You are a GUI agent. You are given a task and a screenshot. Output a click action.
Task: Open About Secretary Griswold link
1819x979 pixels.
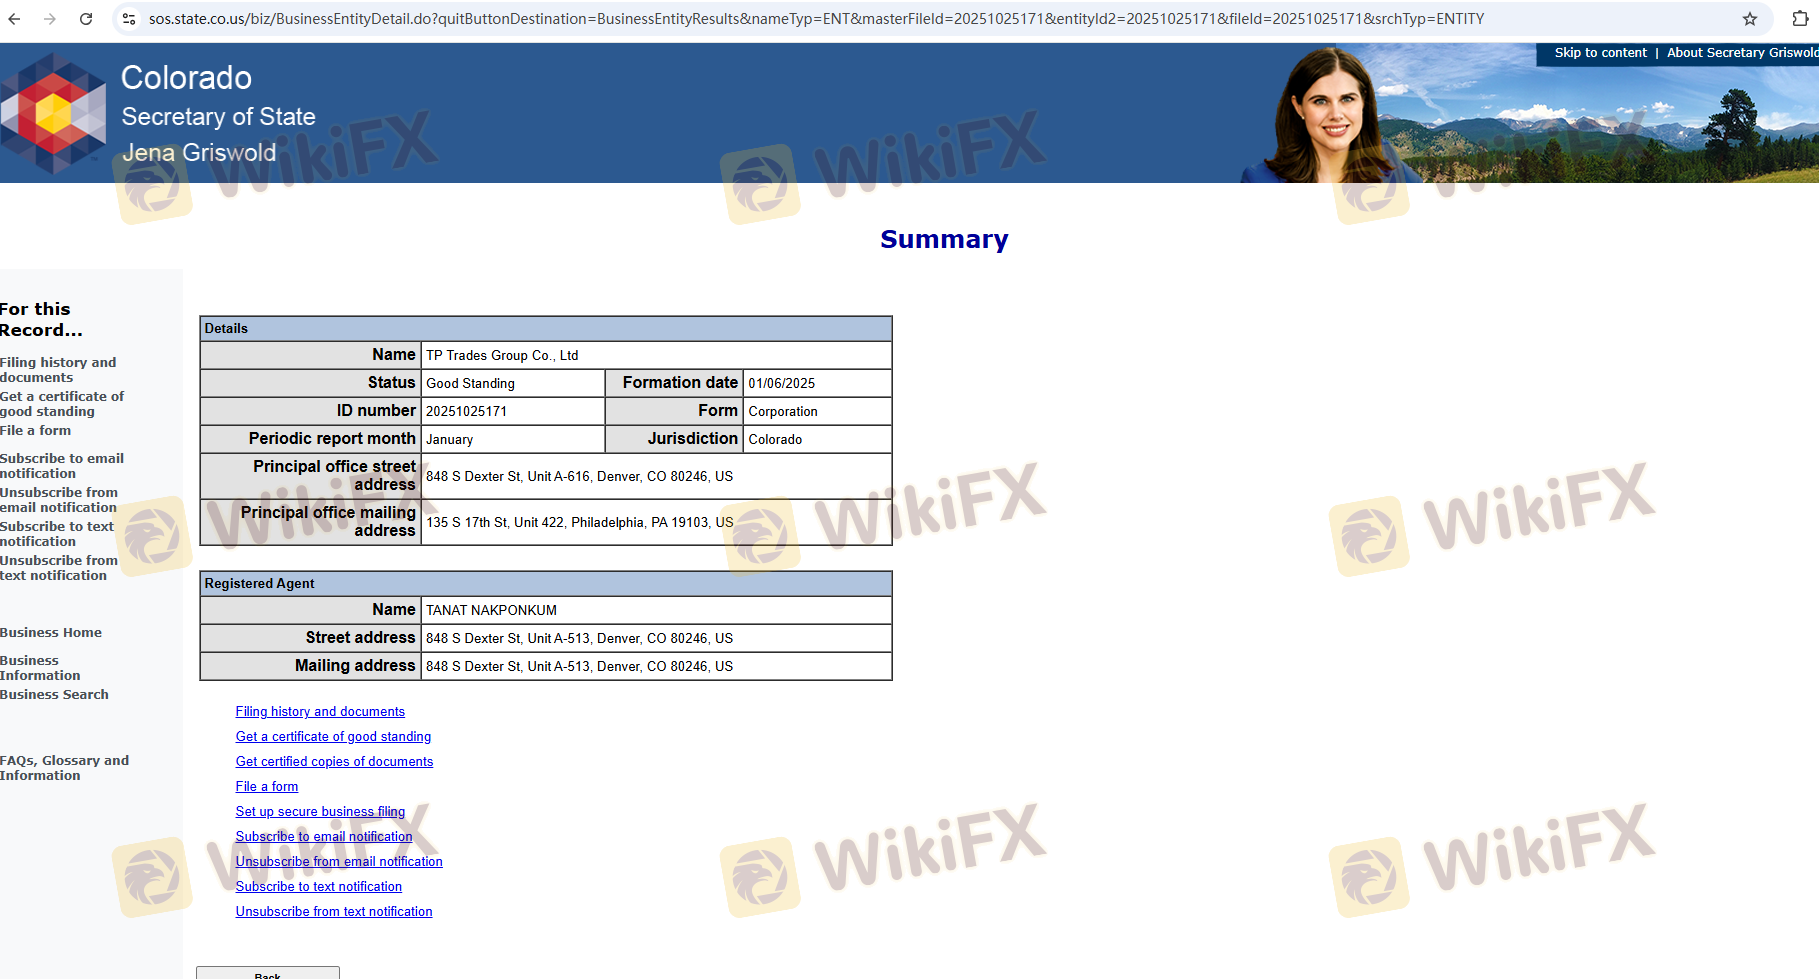point(1741,53)
